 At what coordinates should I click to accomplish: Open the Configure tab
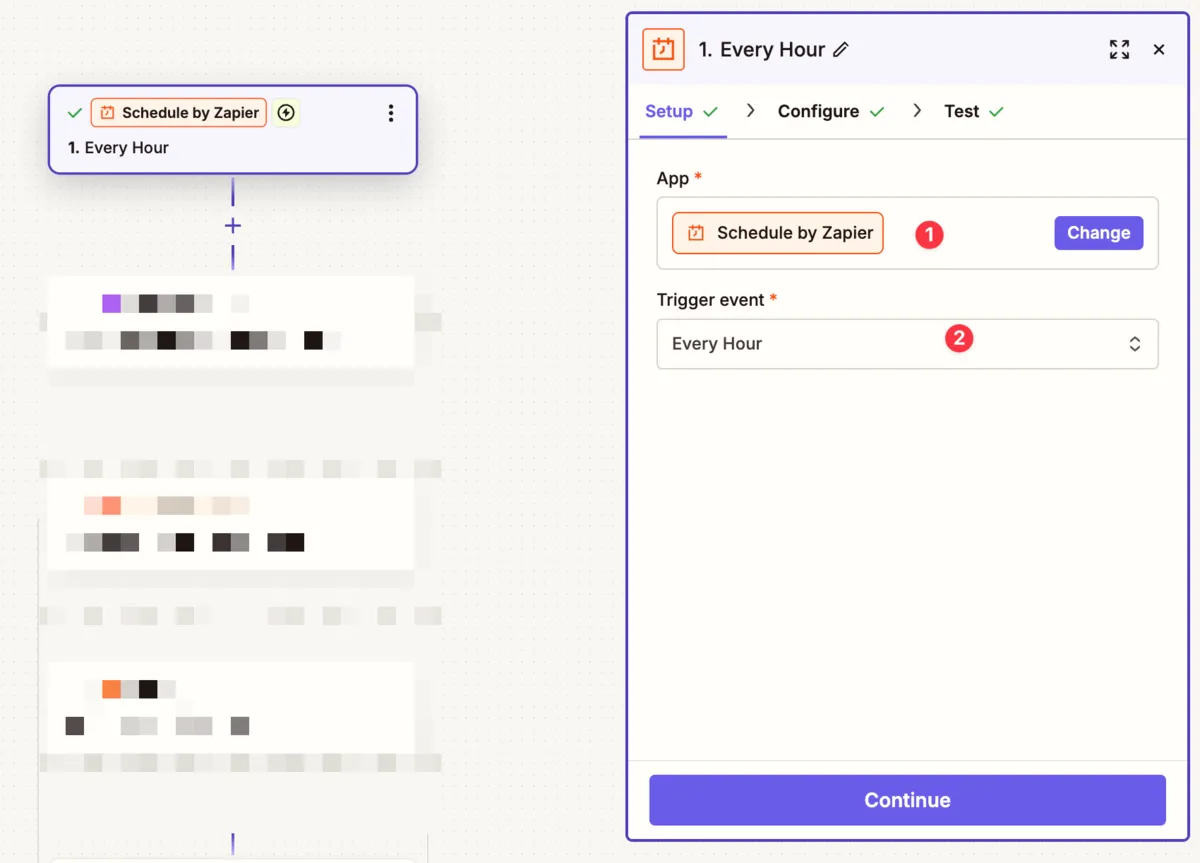coord(818,111)
